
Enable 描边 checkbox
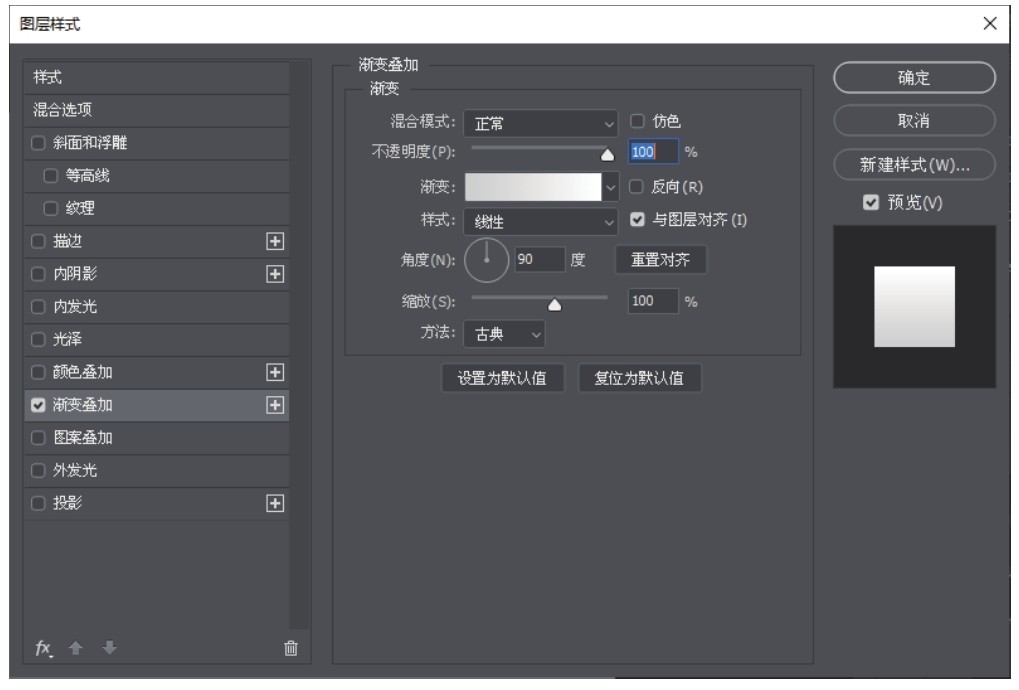(x=38, y=241)
